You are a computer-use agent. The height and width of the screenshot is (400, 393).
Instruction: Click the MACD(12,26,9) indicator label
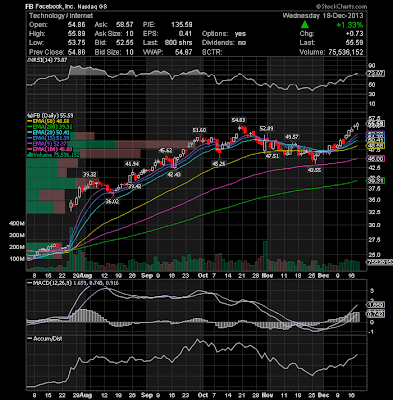point(49,283)
